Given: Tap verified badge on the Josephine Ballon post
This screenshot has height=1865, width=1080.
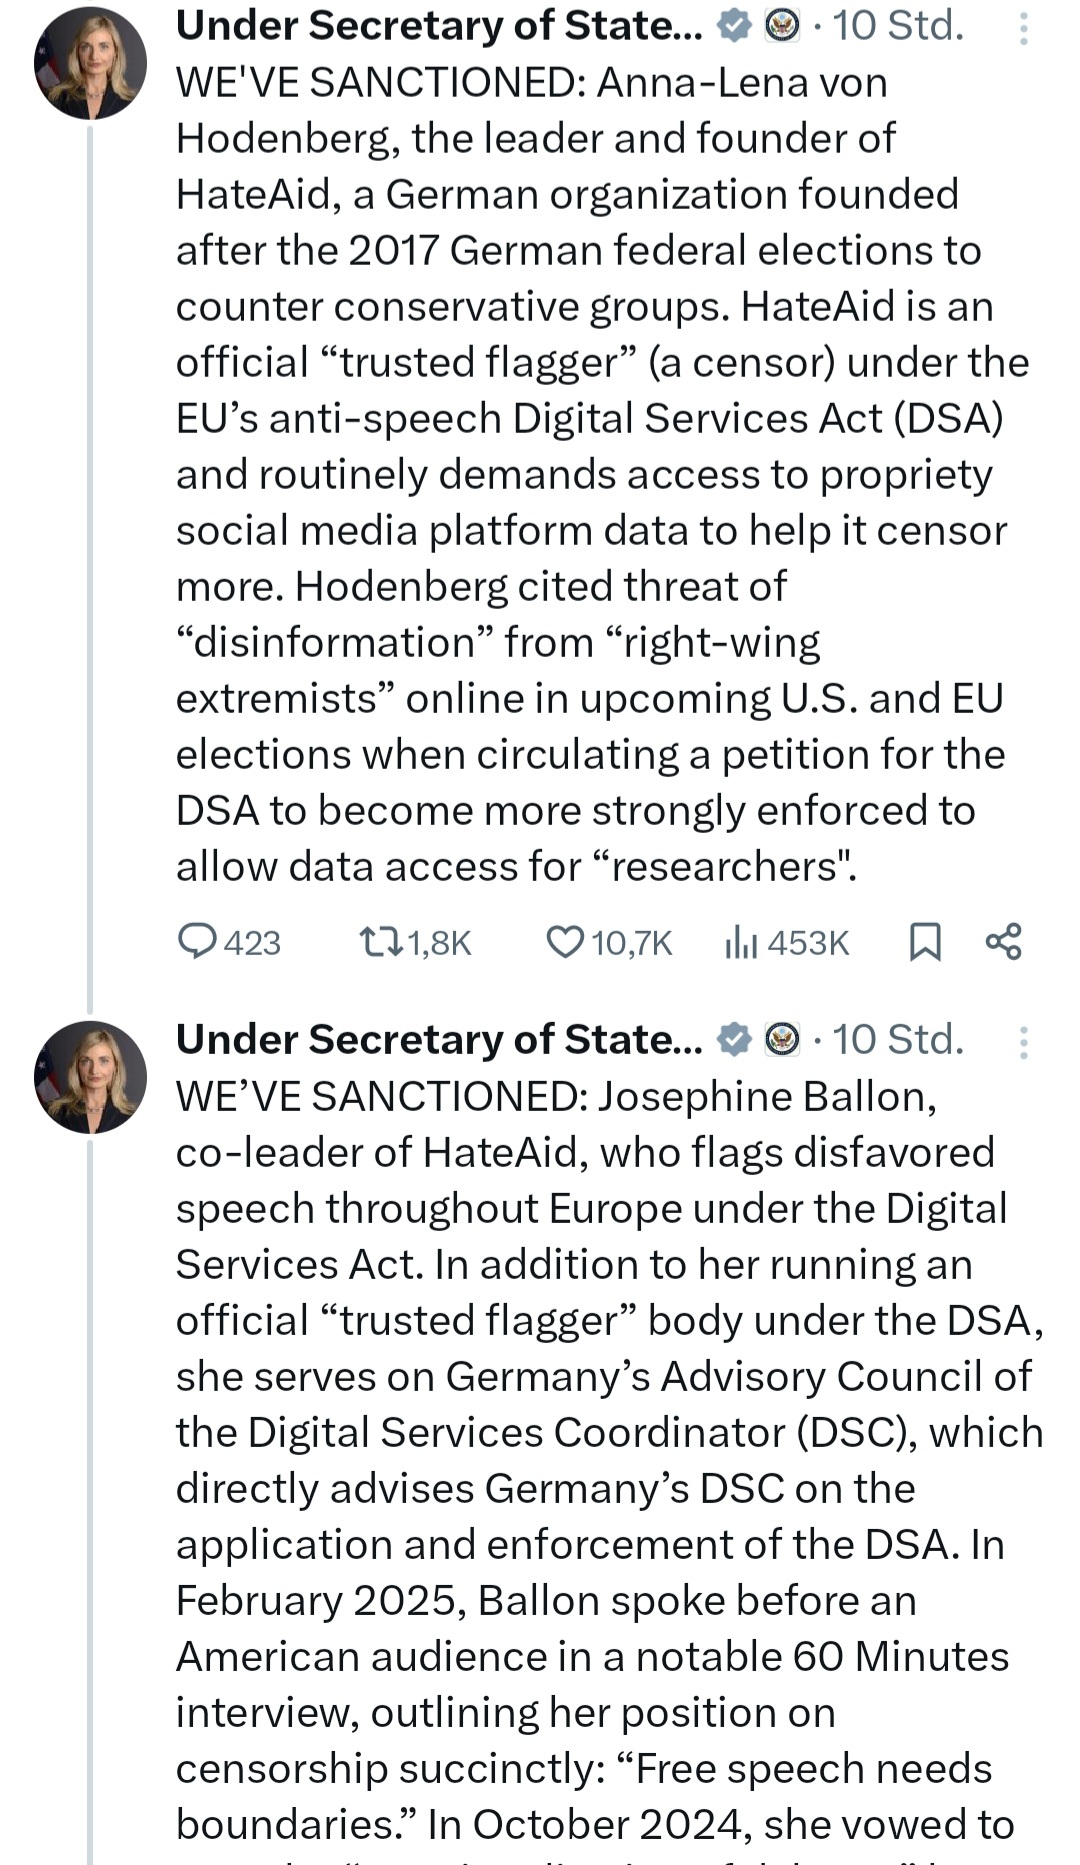Looking at the screenshot, I should [x=735, y=1041].
